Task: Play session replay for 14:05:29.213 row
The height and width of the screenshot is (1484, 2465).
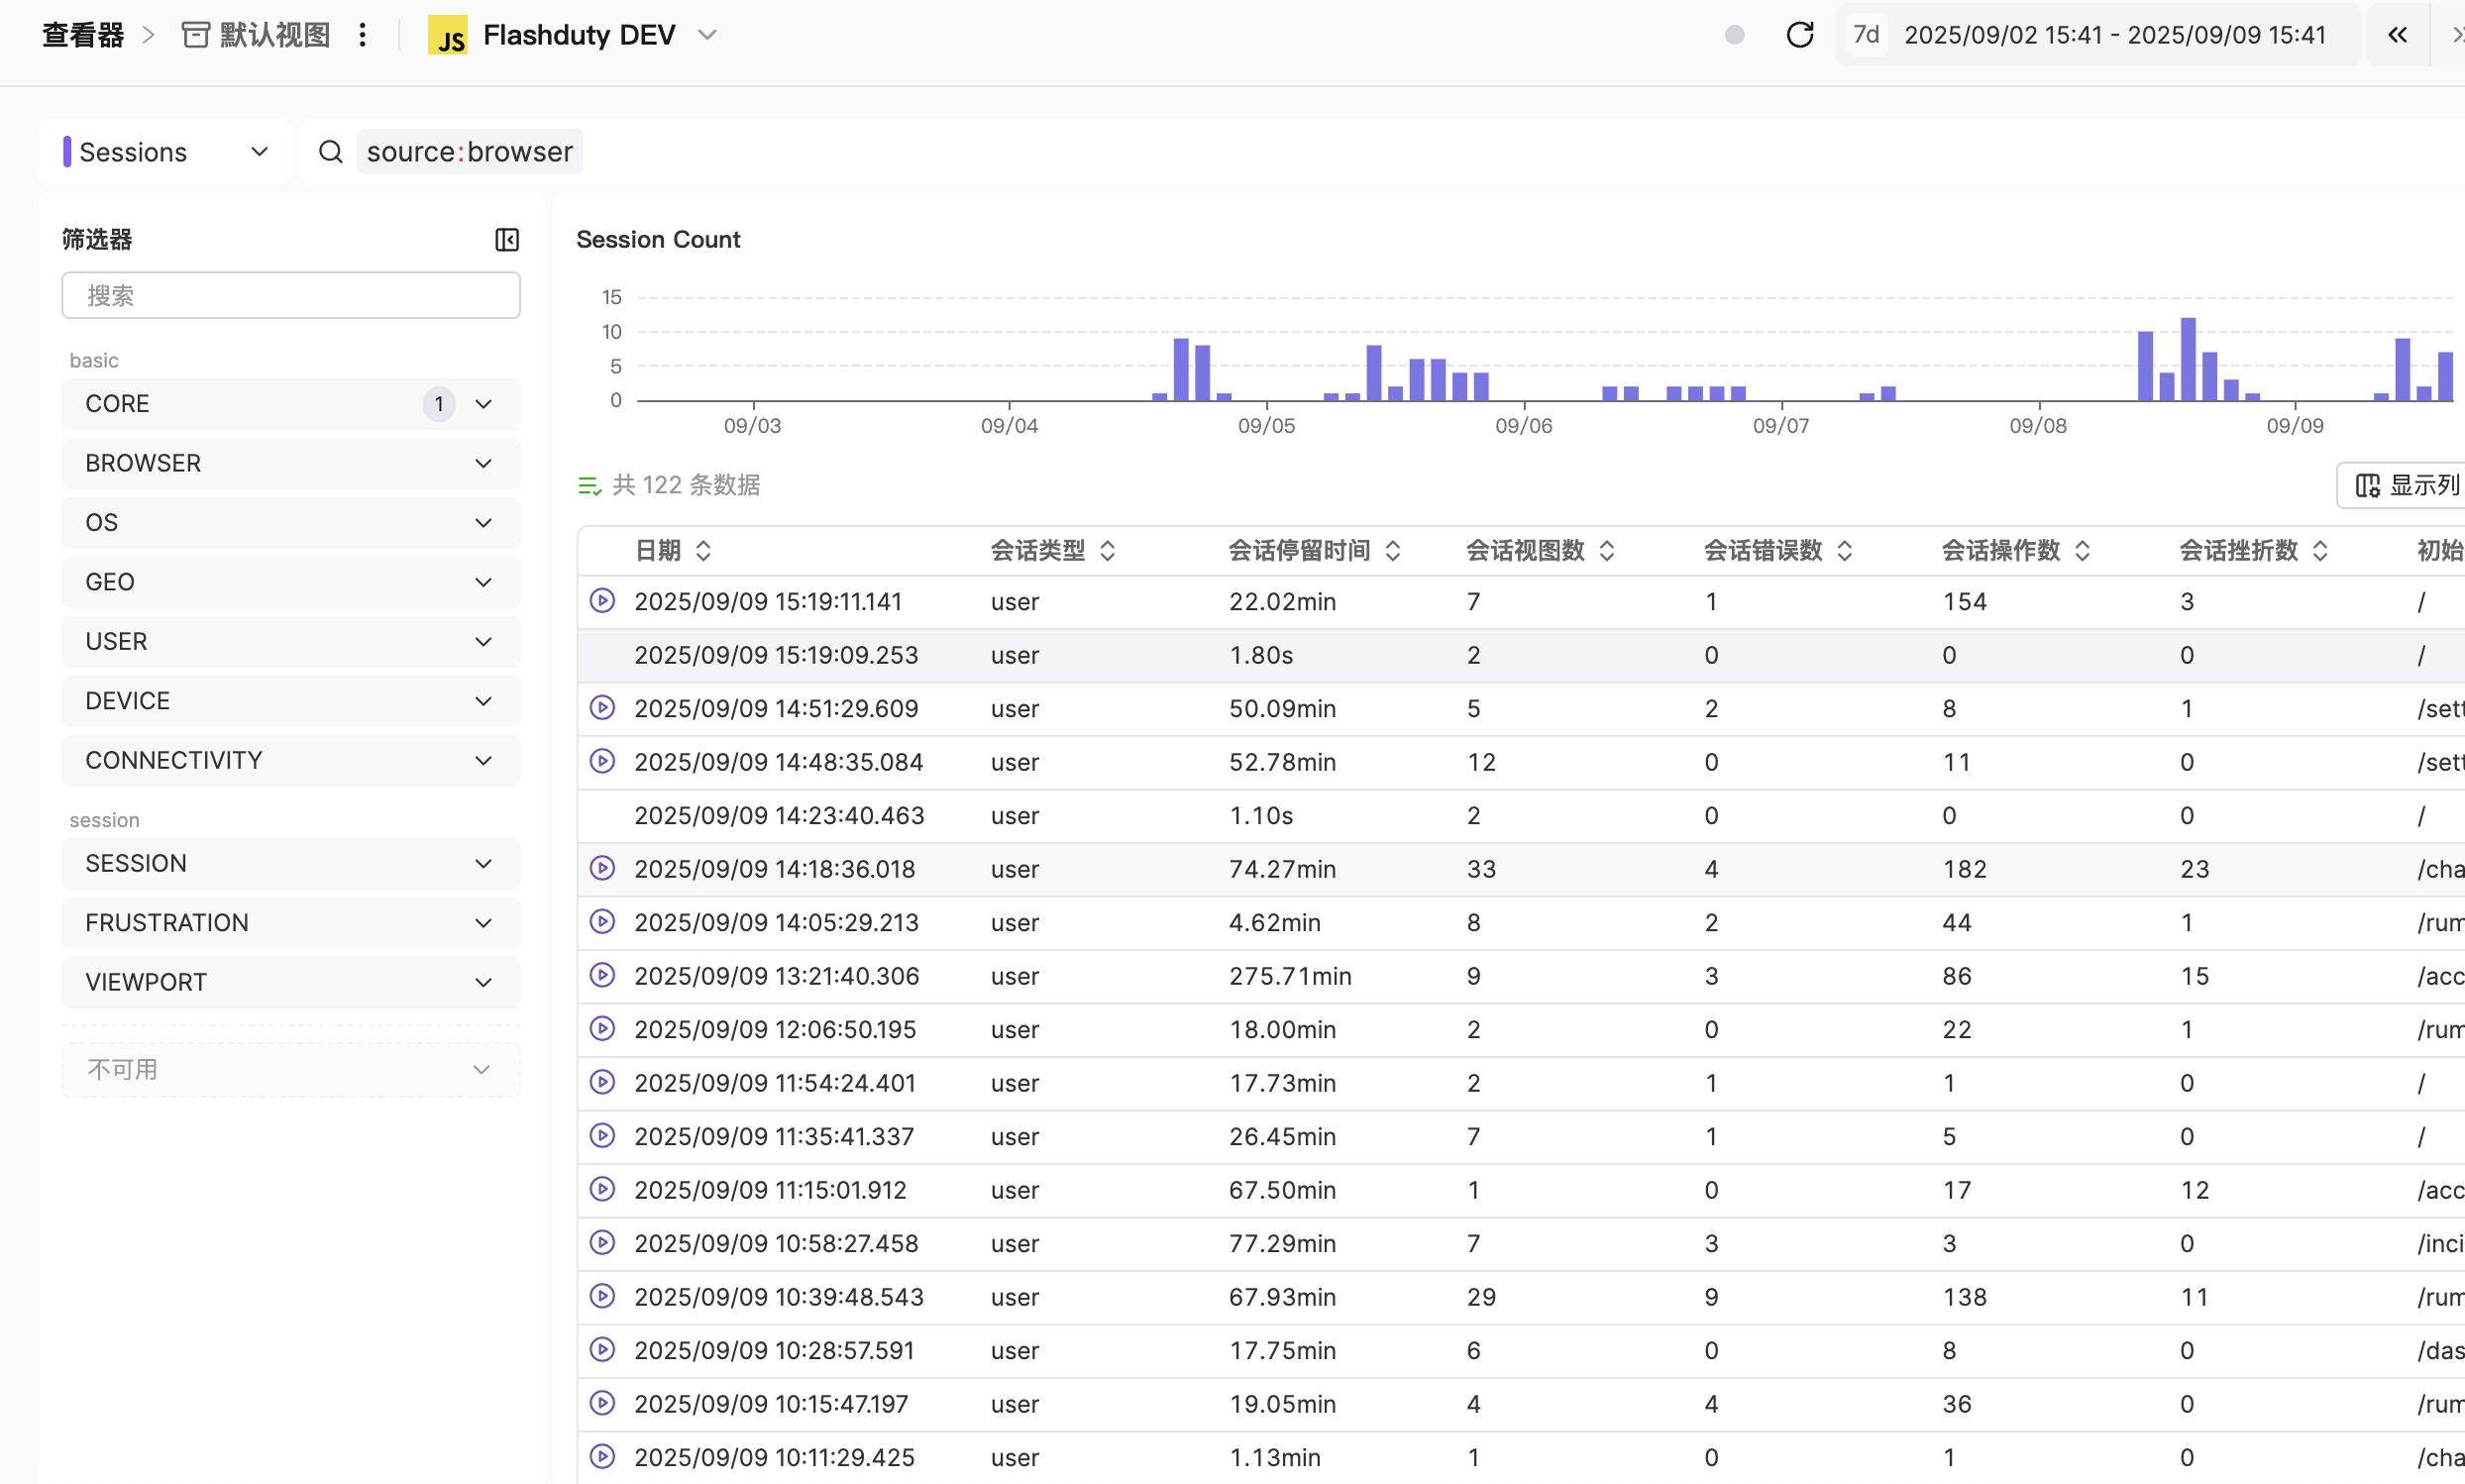Action: tap(602, 922)
